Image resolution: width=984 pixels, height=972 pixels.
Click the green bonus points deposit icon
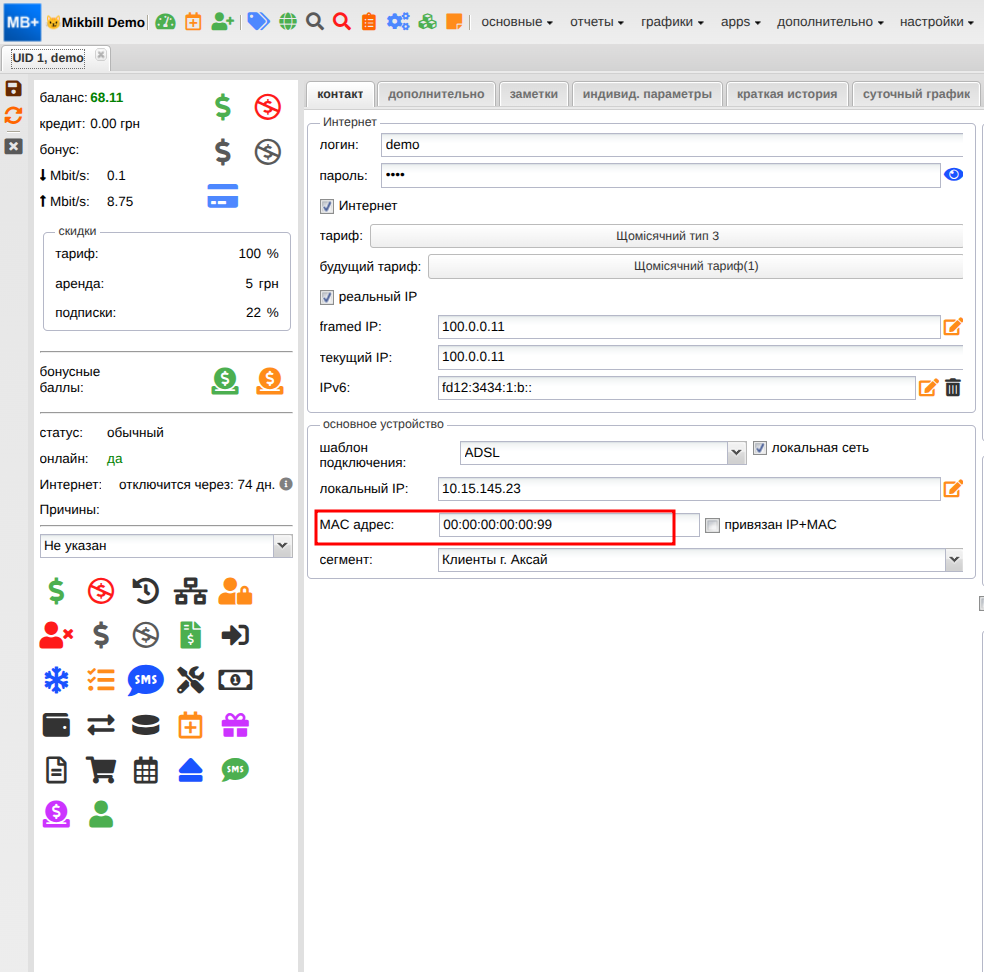(x=225, y=381)
